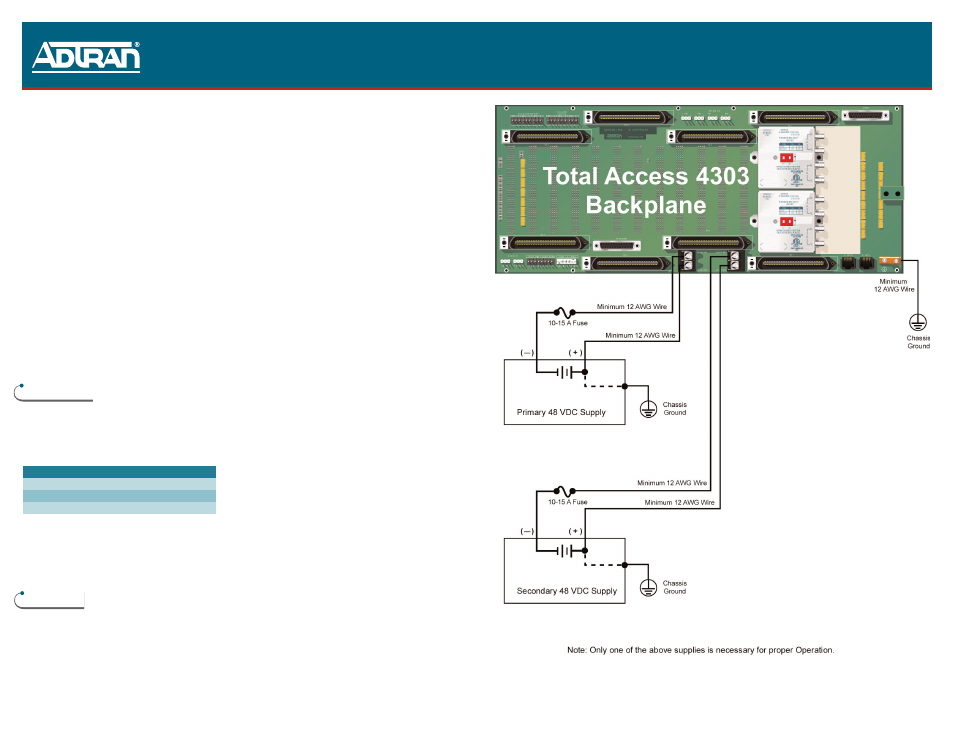Click the "Secondary 48 VDC Supply" label
The height and width of the screenshot is (737, 954).
pyautogui.click(x=566, y=591)
